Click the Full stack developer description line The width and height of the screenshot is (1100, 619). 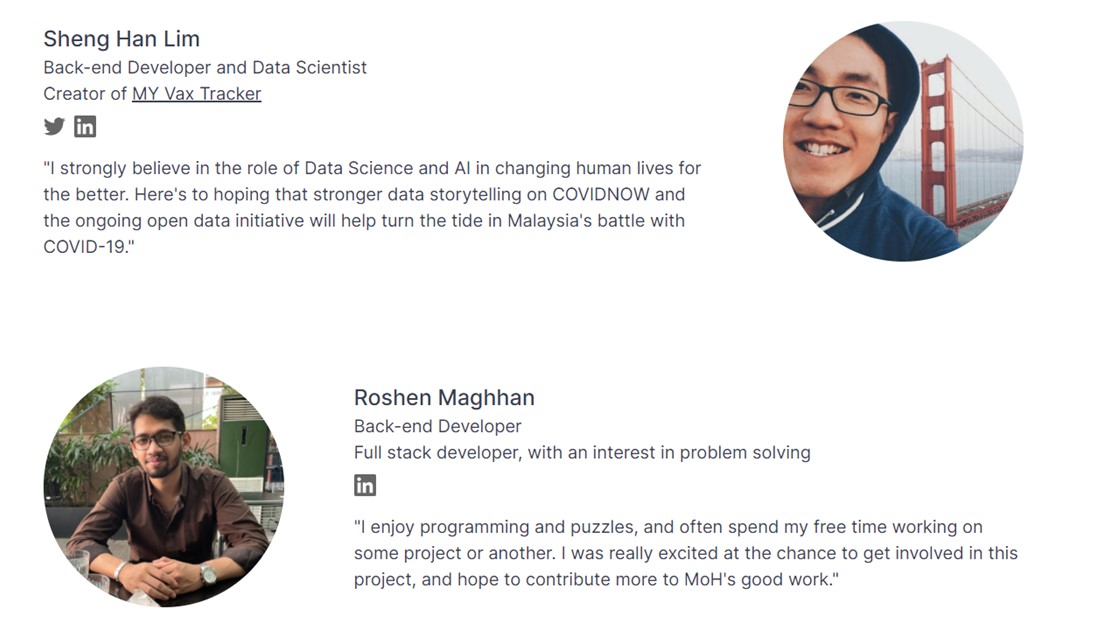(x=582, y=452)
